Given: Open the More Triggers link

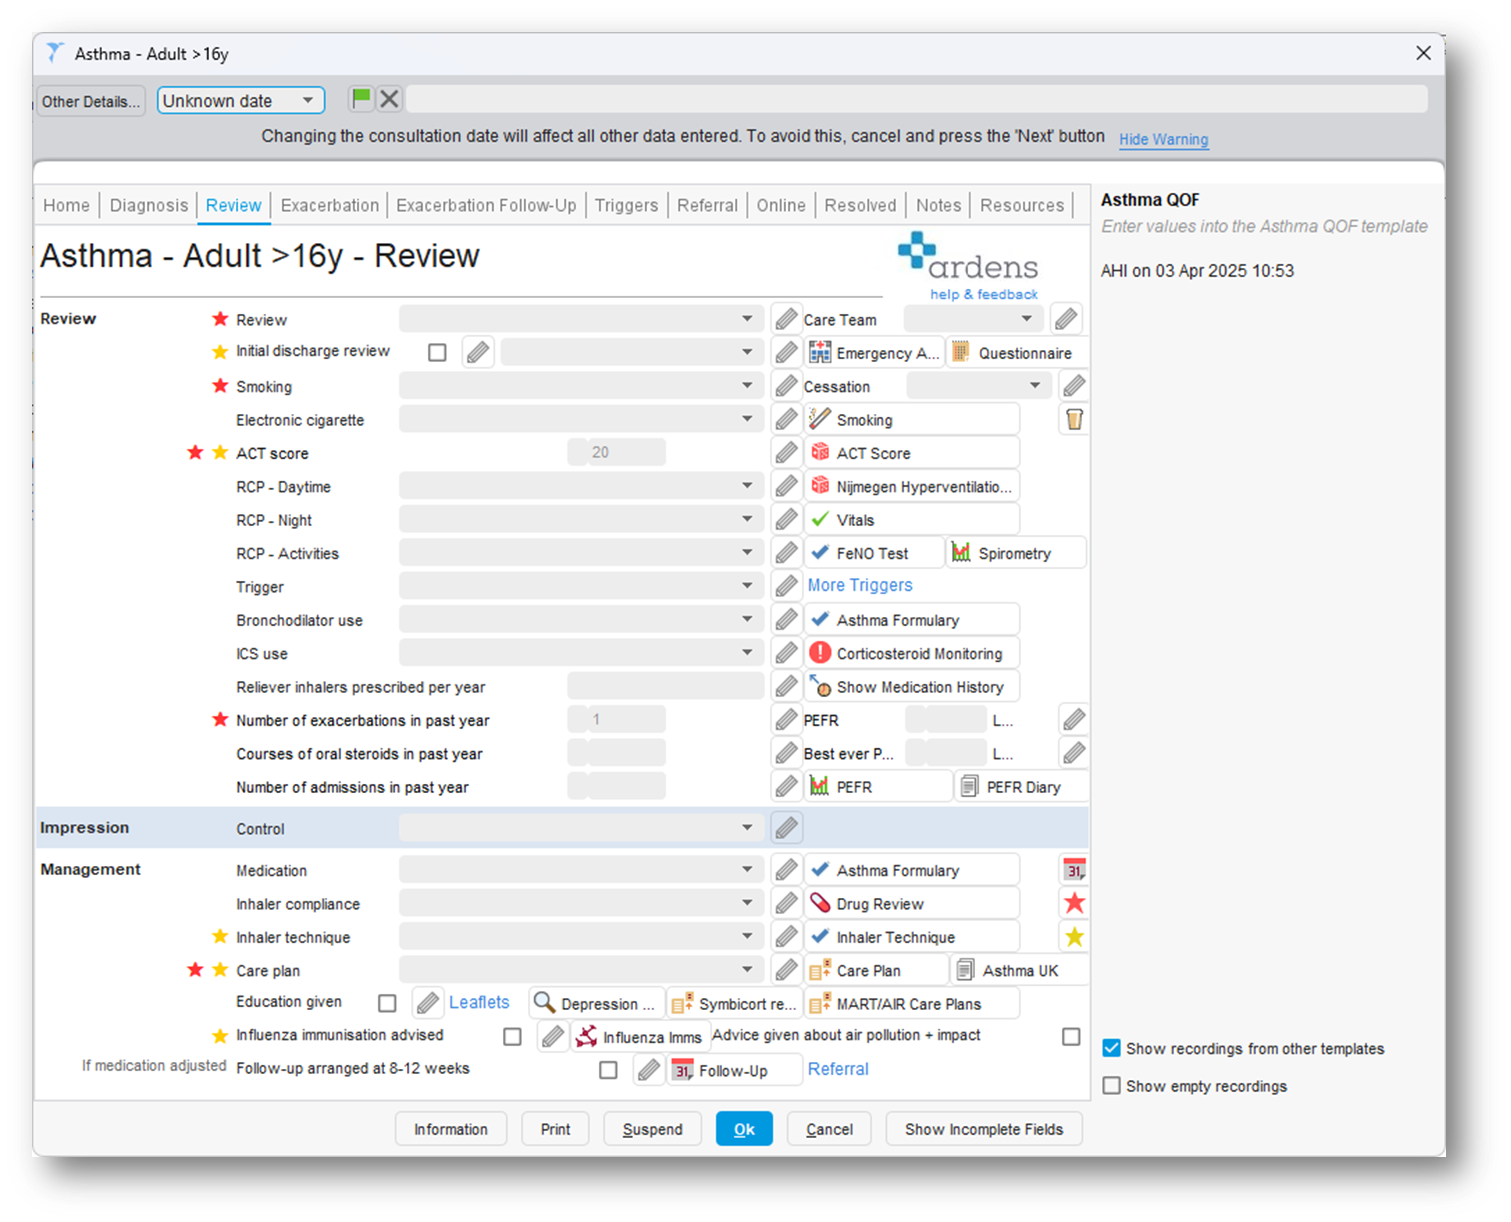Looking at the screenshot, I should (860, 585).
